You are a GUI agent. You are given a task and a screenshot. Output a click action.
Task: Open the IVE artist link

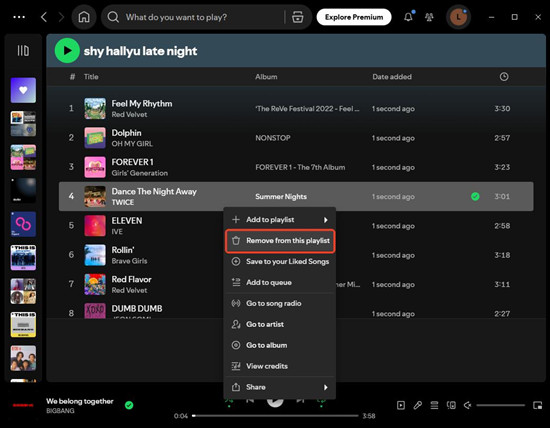117,232
